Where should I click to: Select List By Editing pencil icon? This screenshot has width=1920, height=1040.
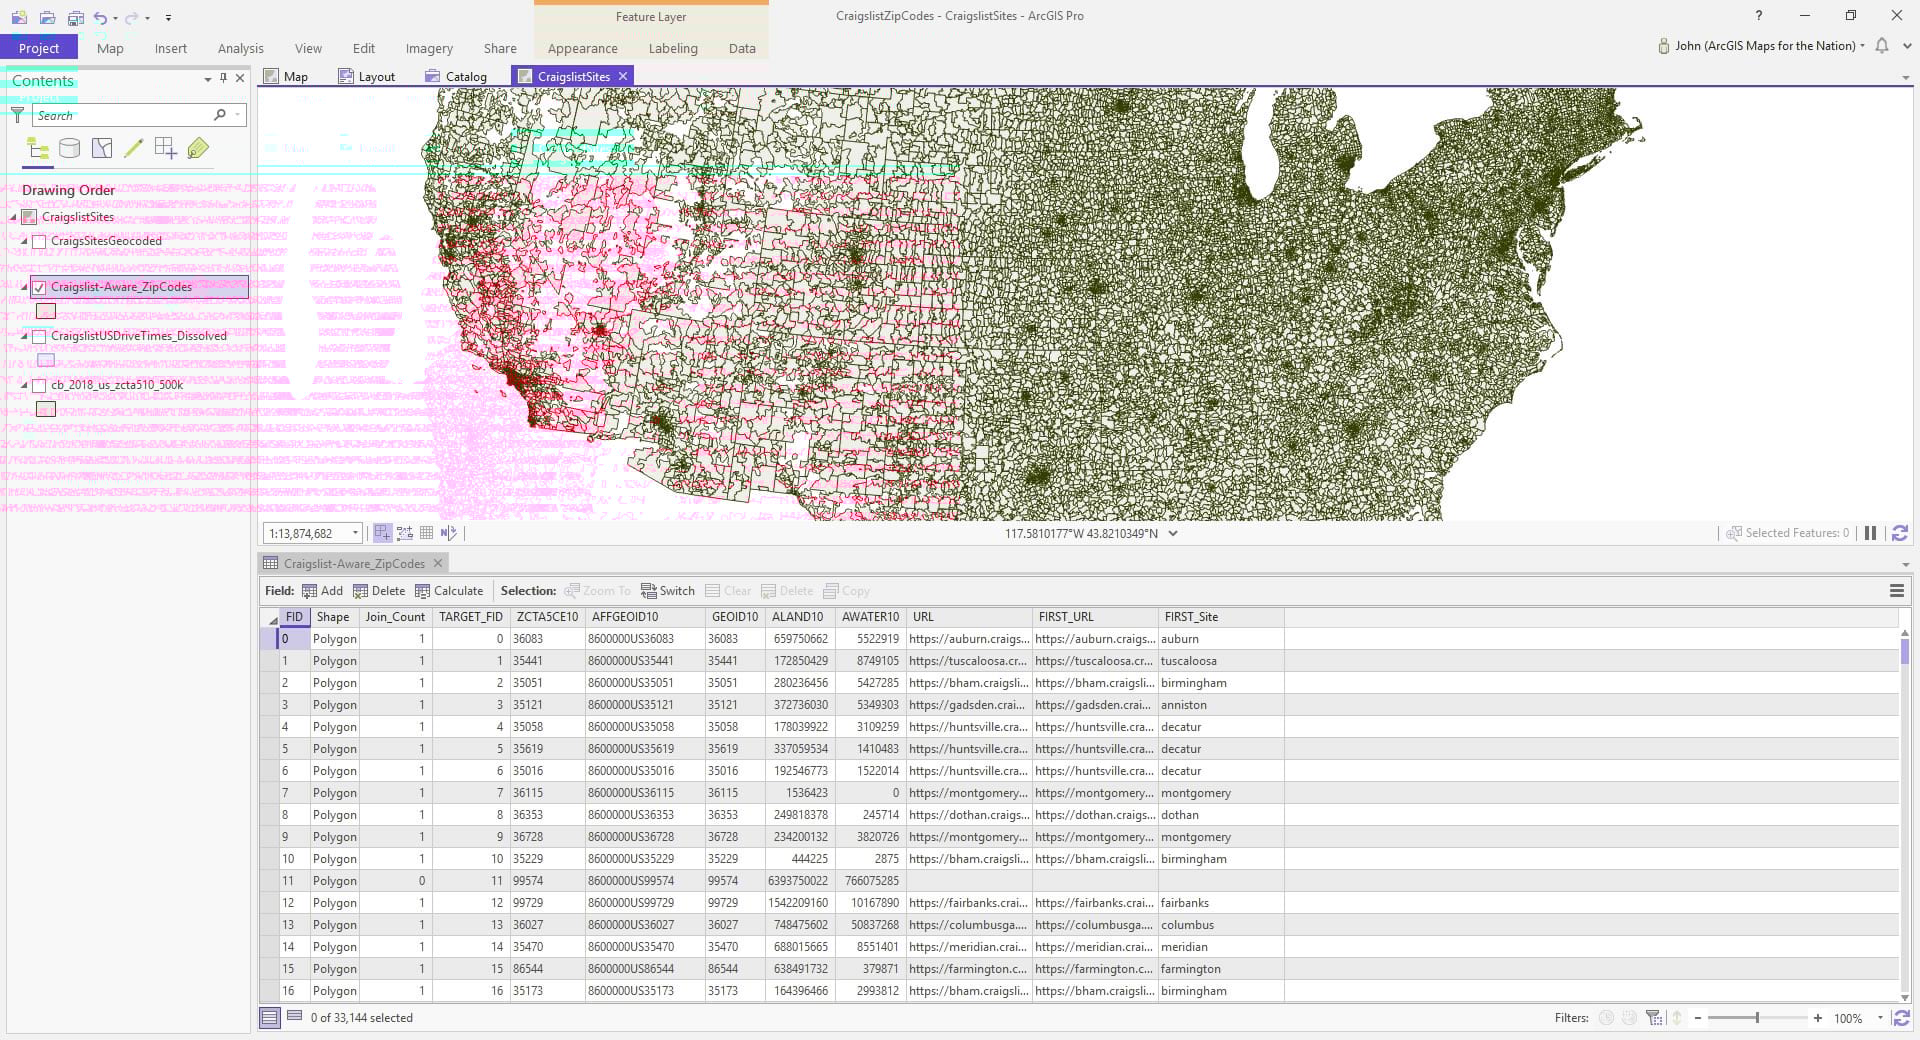point(133,149)
